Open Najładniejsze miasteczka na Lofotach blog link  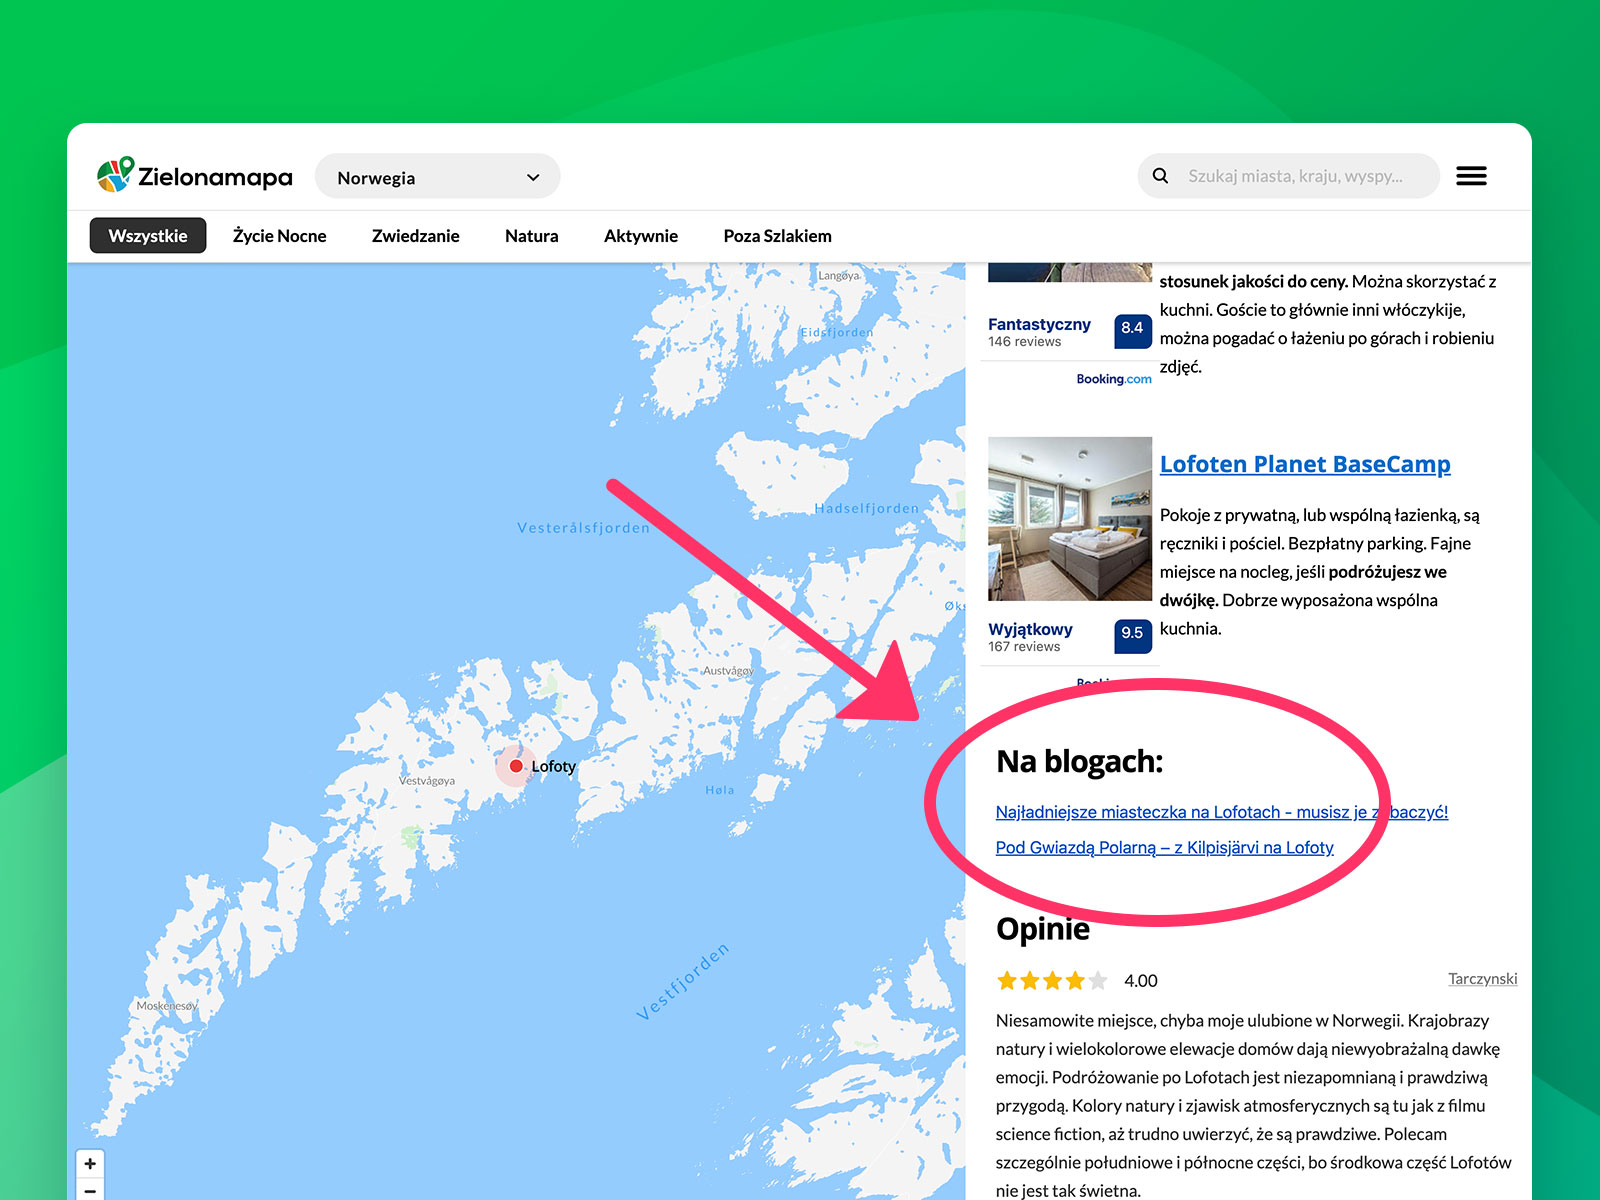pyautogui.click(x=1222, y=812)
